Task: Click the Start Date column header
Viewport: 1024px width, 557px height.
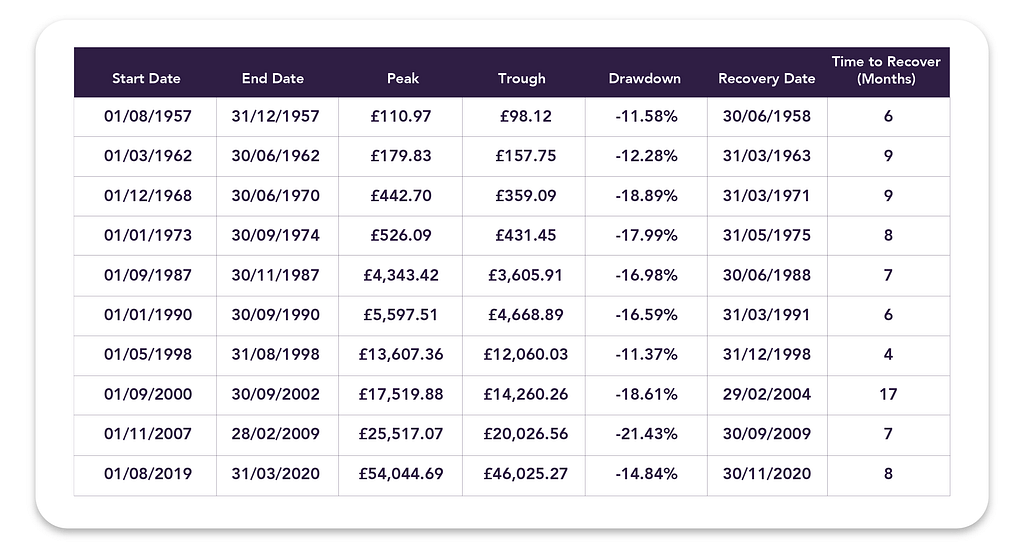Action: pyautogui.click(x=146, y=78)
